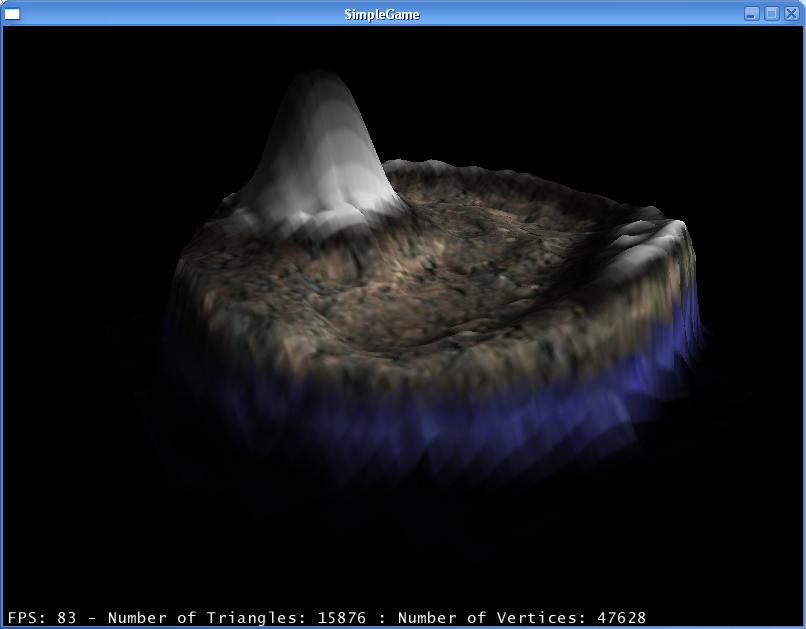Click the vertex count value 47628

pos(622,618)
